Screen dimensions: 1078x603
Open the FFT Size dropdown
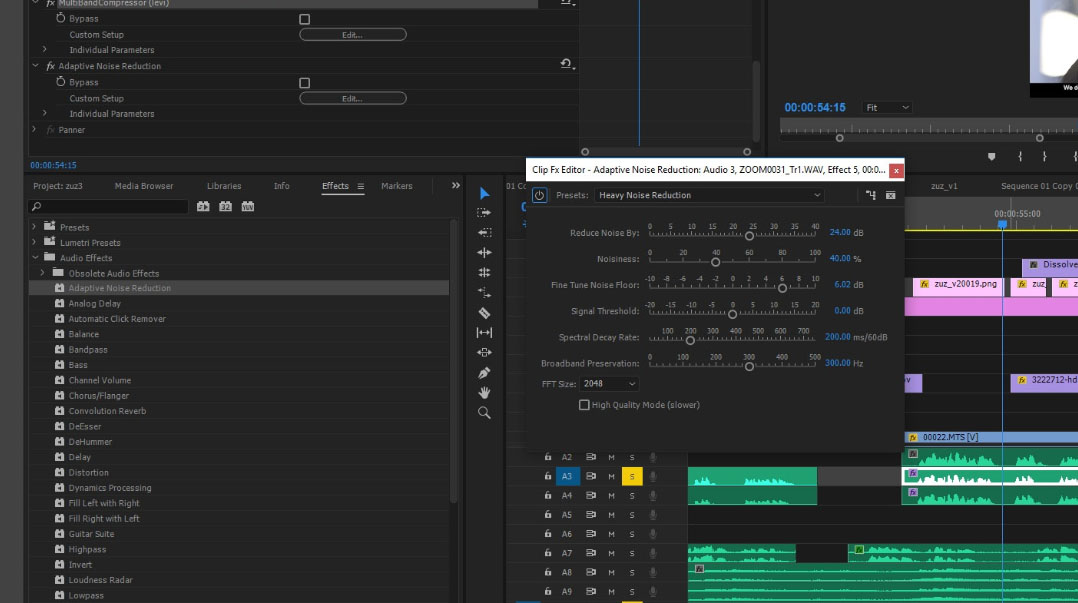pos(609,384)
